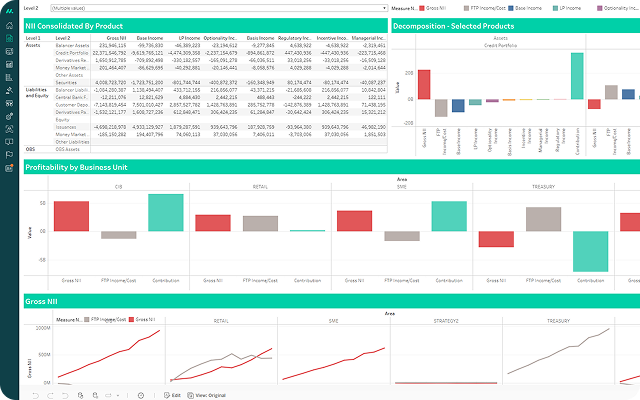Open the third sidebar icon below the logo
Viewport: 640px width, 400px height.
[9, 51]
